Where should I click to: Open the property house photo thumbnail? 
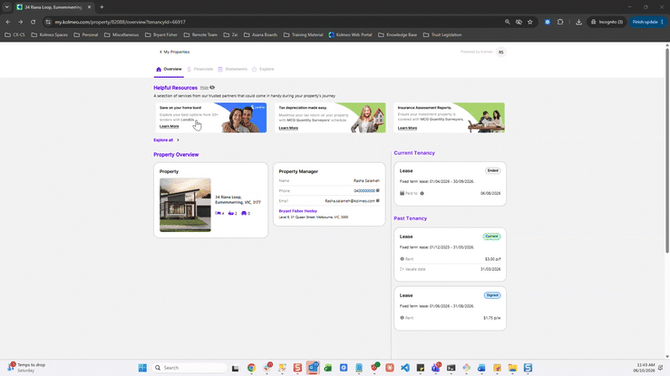[185, 205]
